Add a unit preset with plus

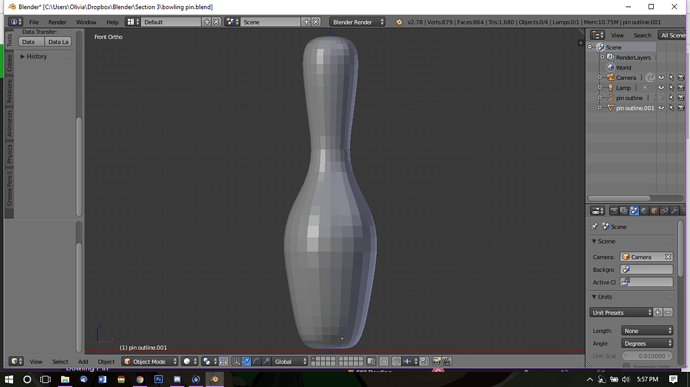coord(658,312)
